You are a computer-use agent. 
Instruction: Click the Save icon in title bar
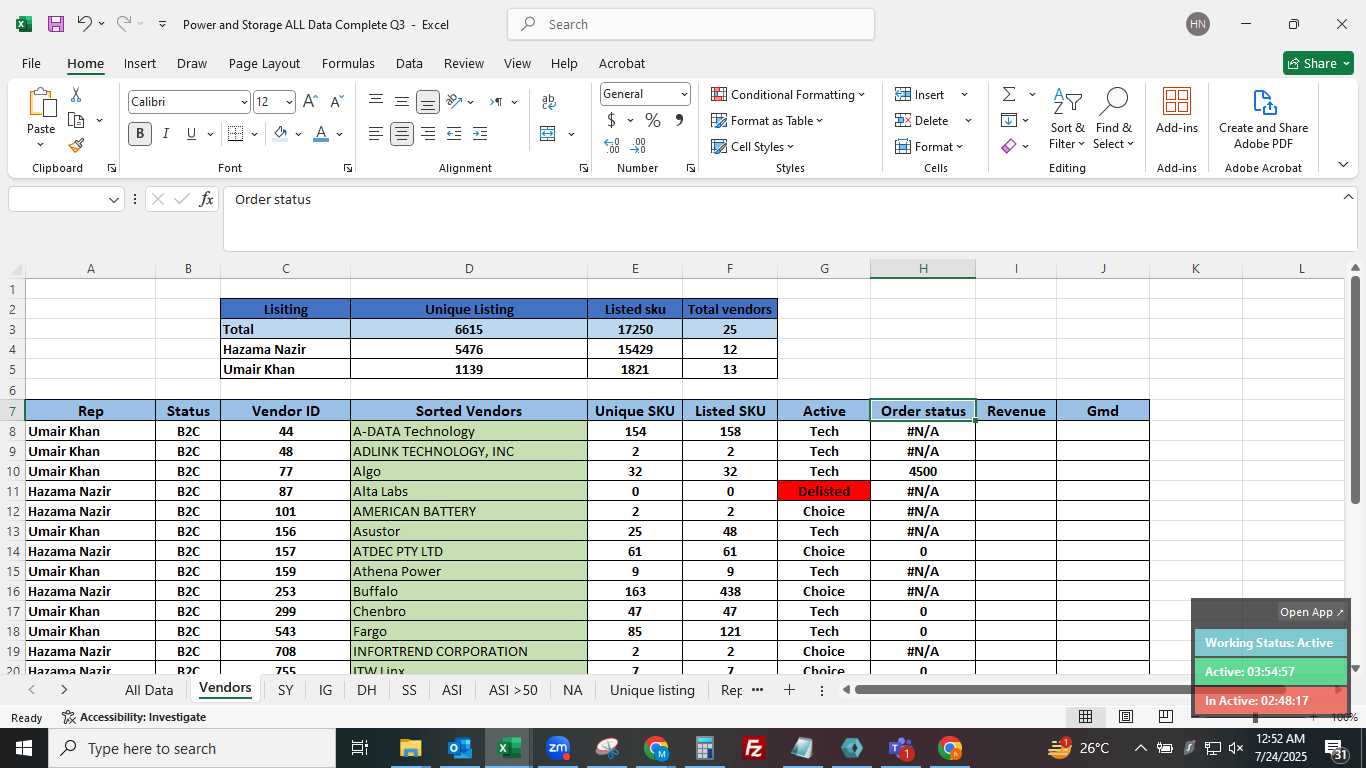point(56,24)
